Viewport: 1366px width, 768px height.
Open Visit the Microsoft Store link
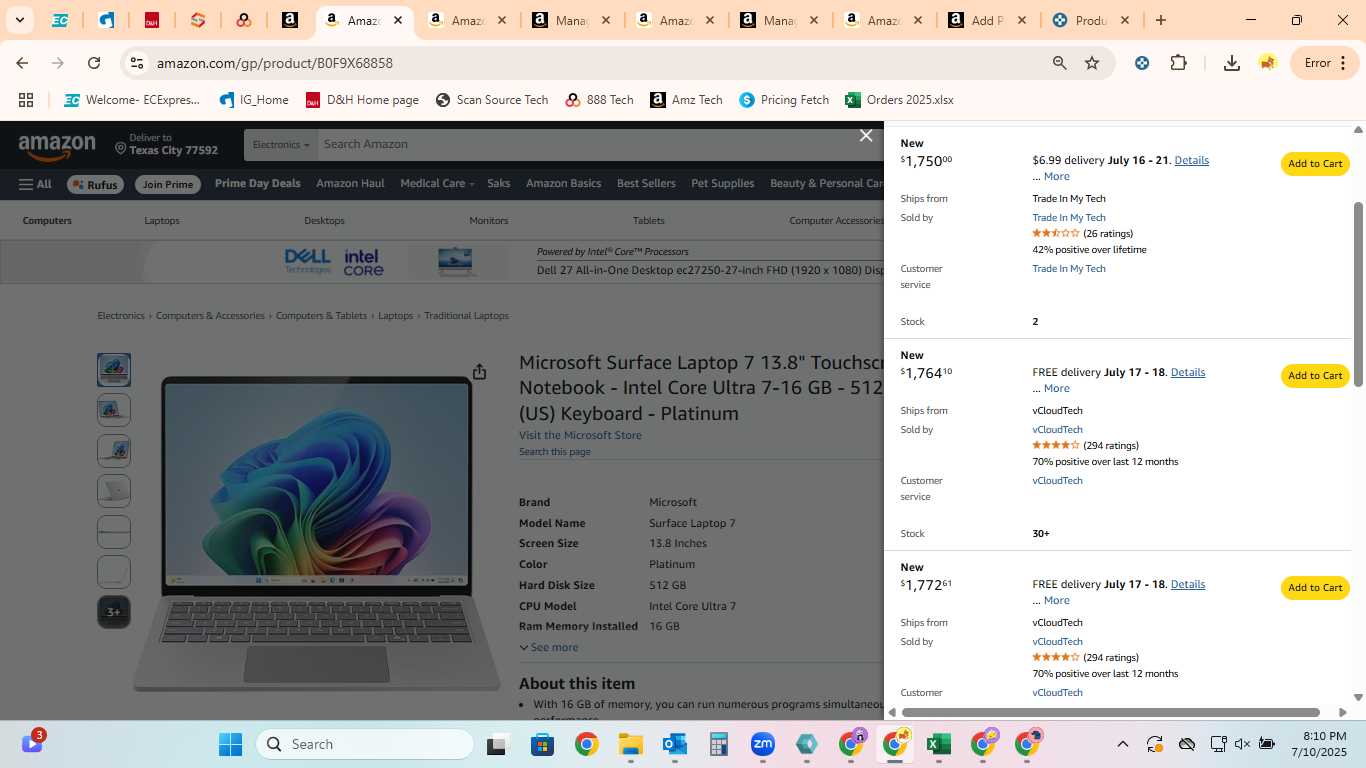pos(580,436)
